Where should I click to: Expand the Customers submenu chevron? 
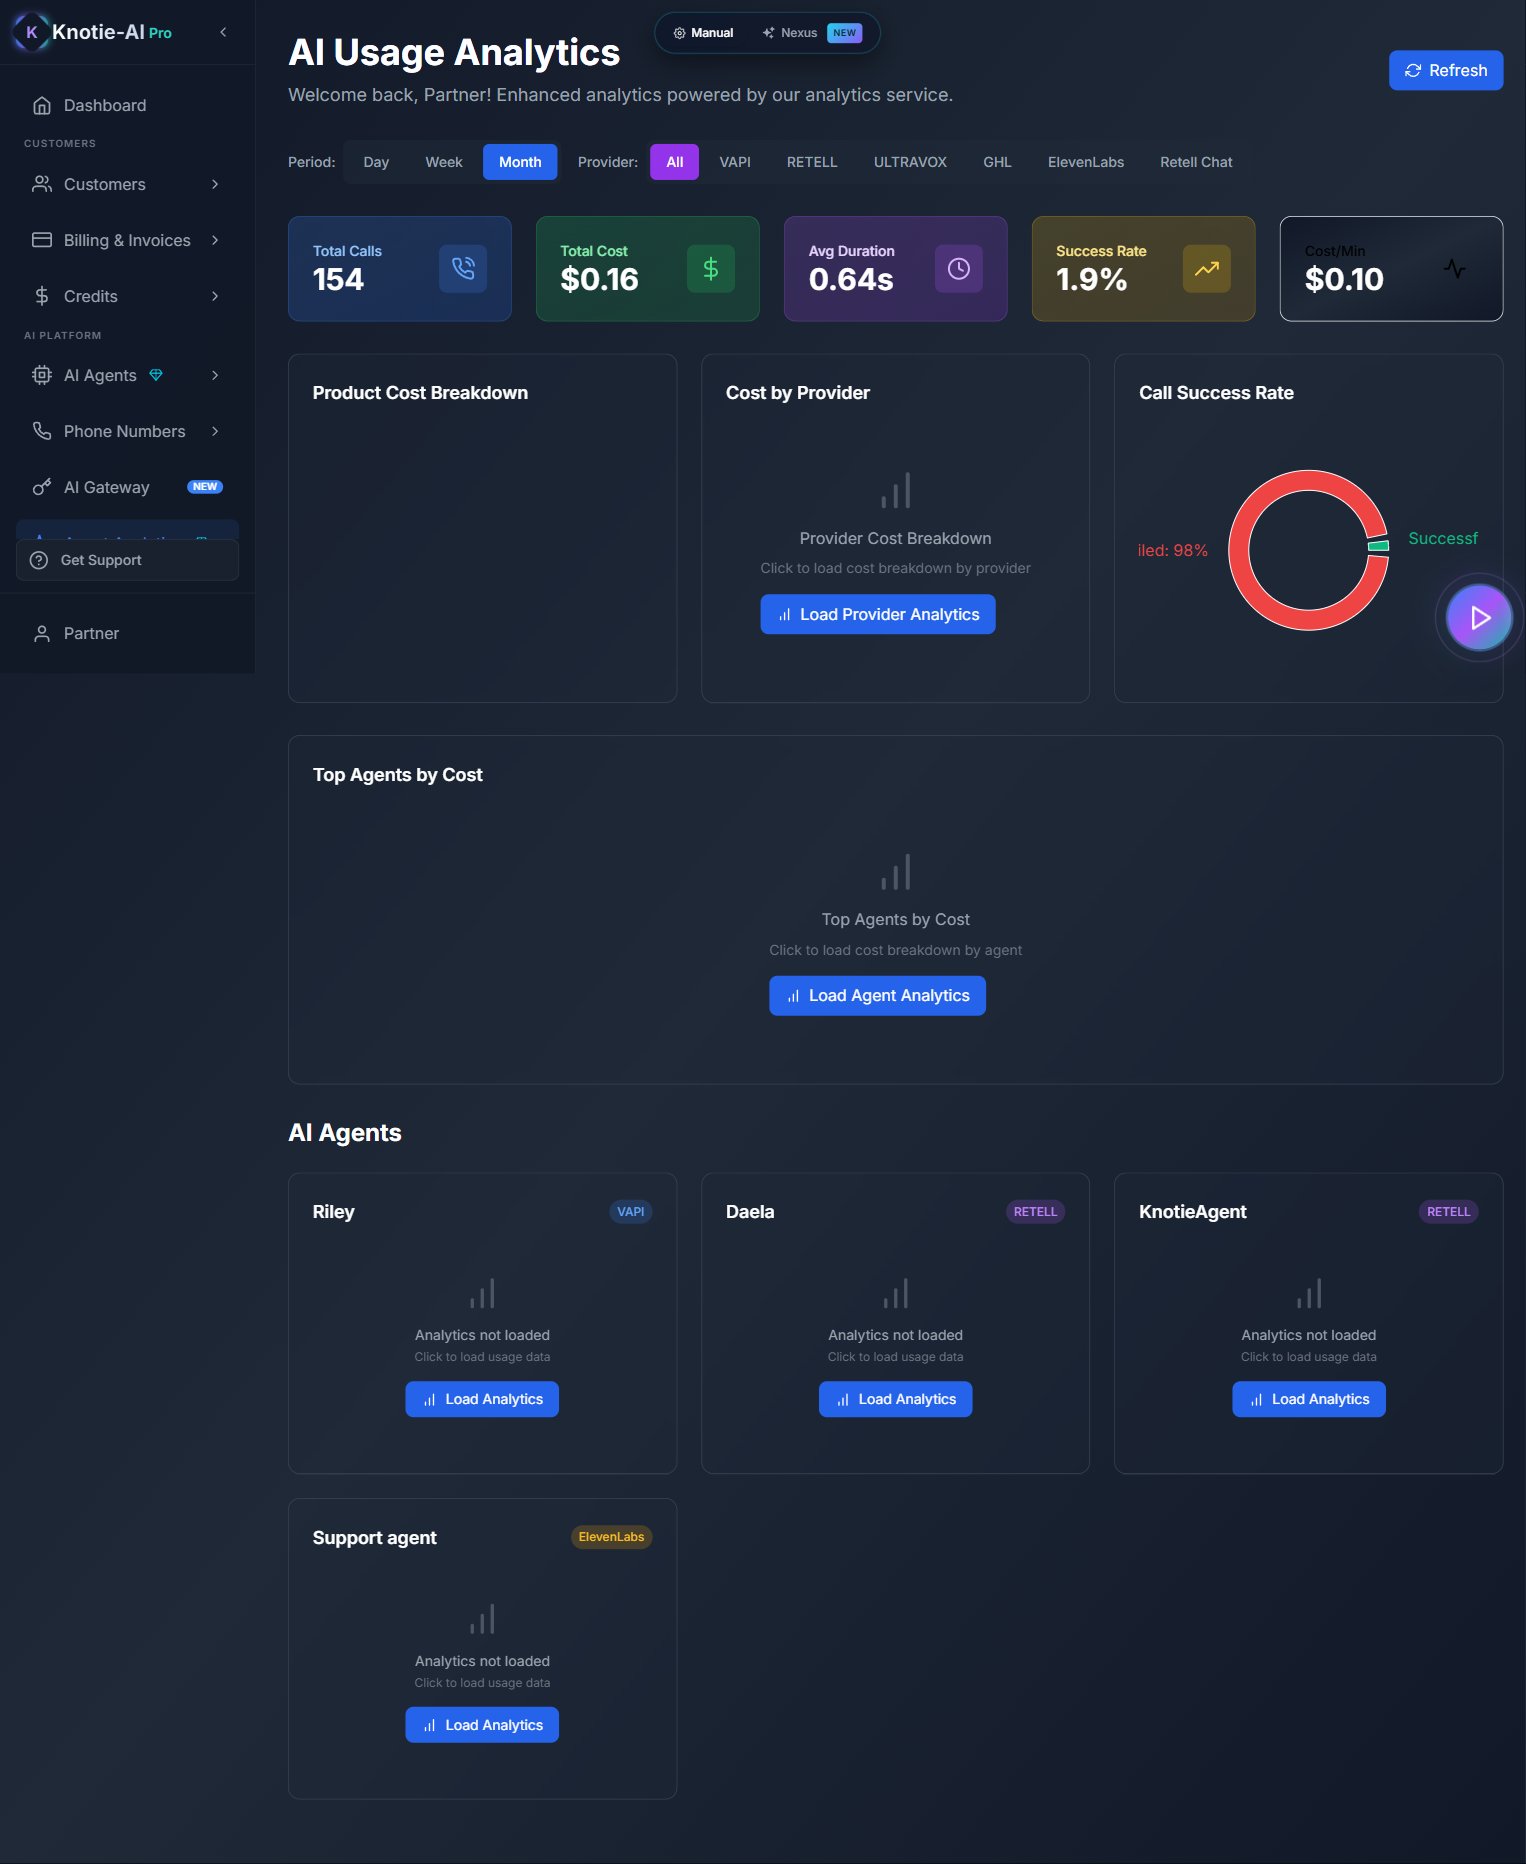[x=215, y=184]
